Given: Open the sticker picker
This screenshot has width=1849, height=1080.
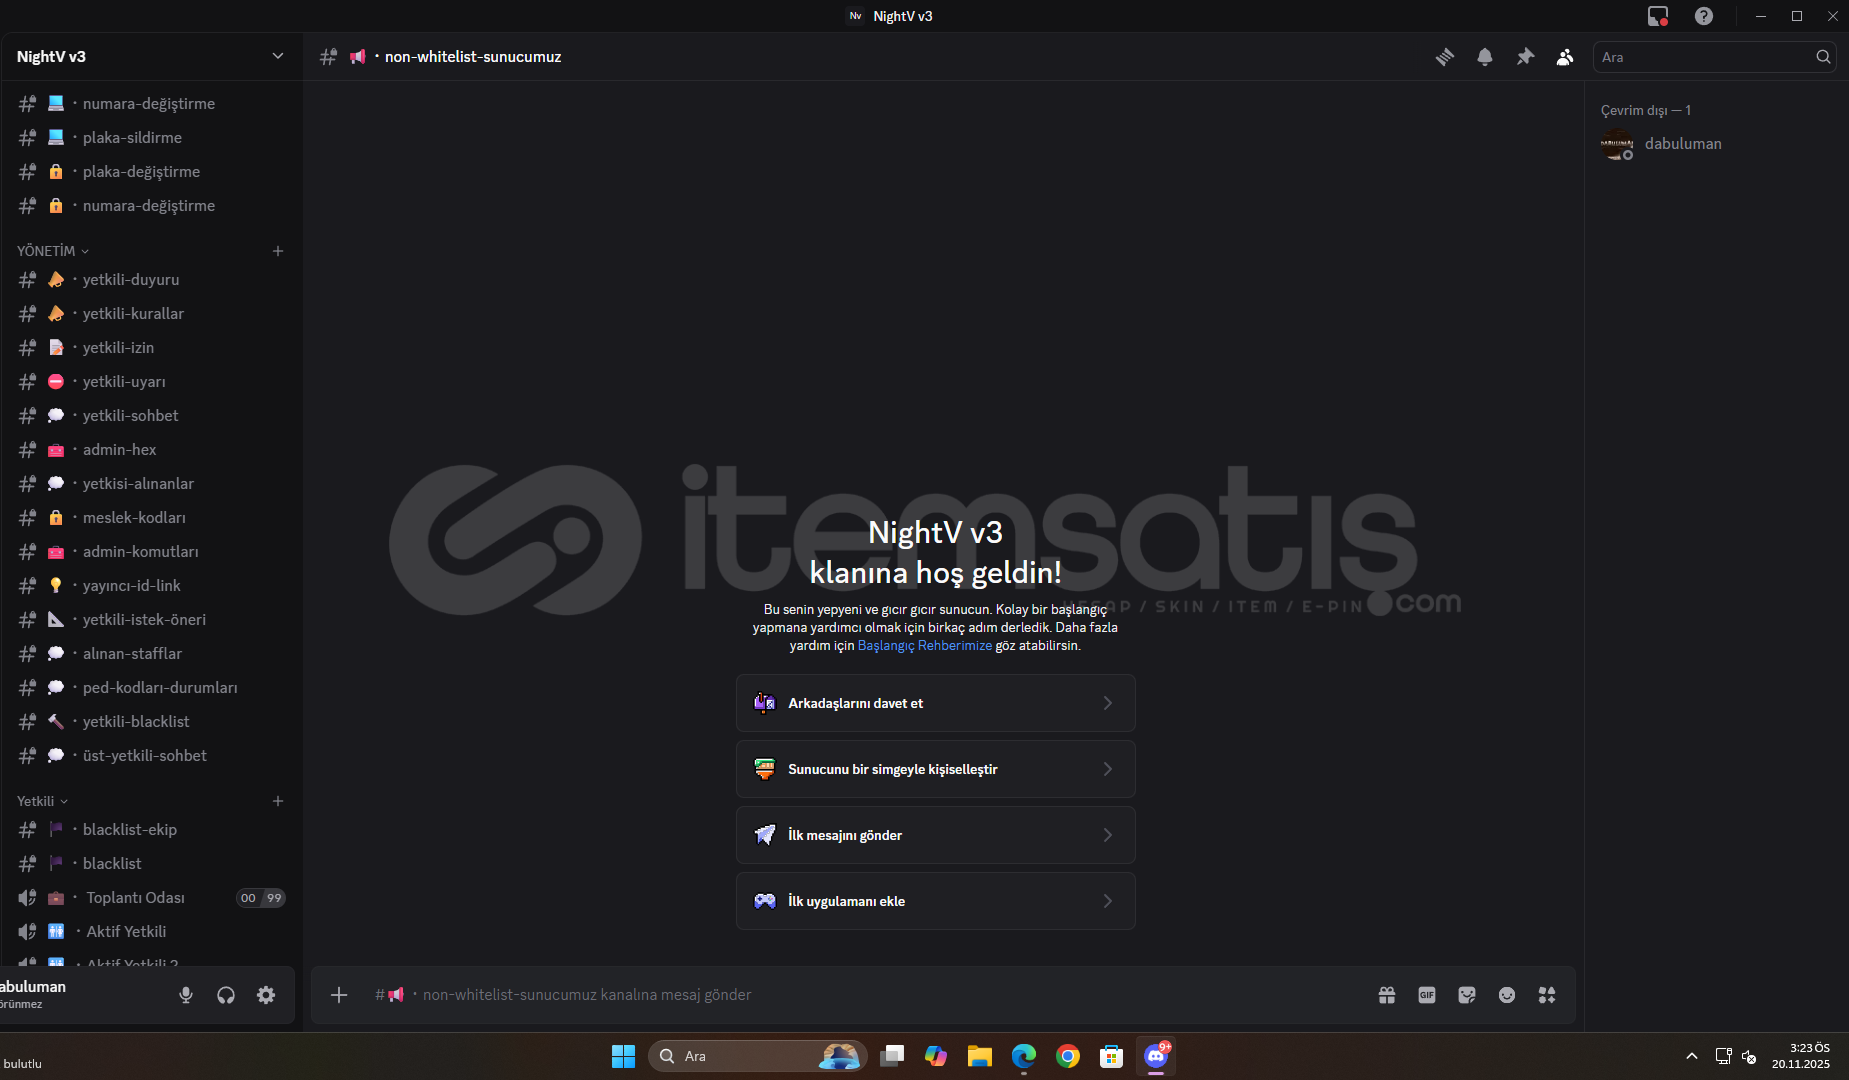Looking at the screenshot, I should coord(1467,995).
